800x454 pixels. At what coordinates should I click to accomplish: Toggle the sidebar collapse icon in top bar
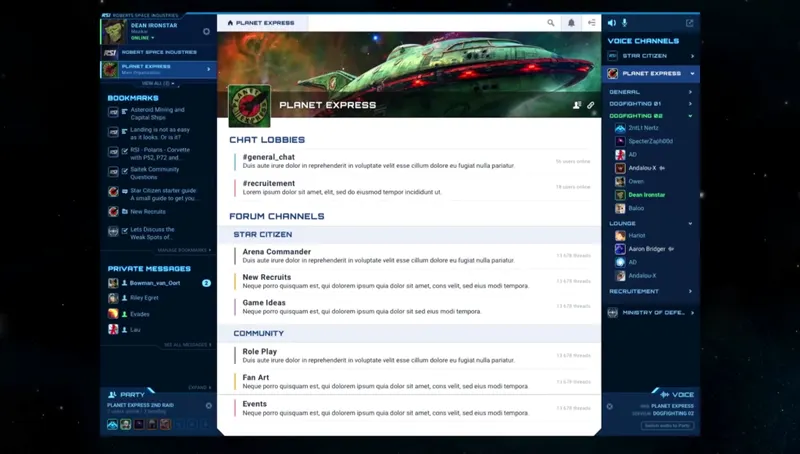pos(591,22)
